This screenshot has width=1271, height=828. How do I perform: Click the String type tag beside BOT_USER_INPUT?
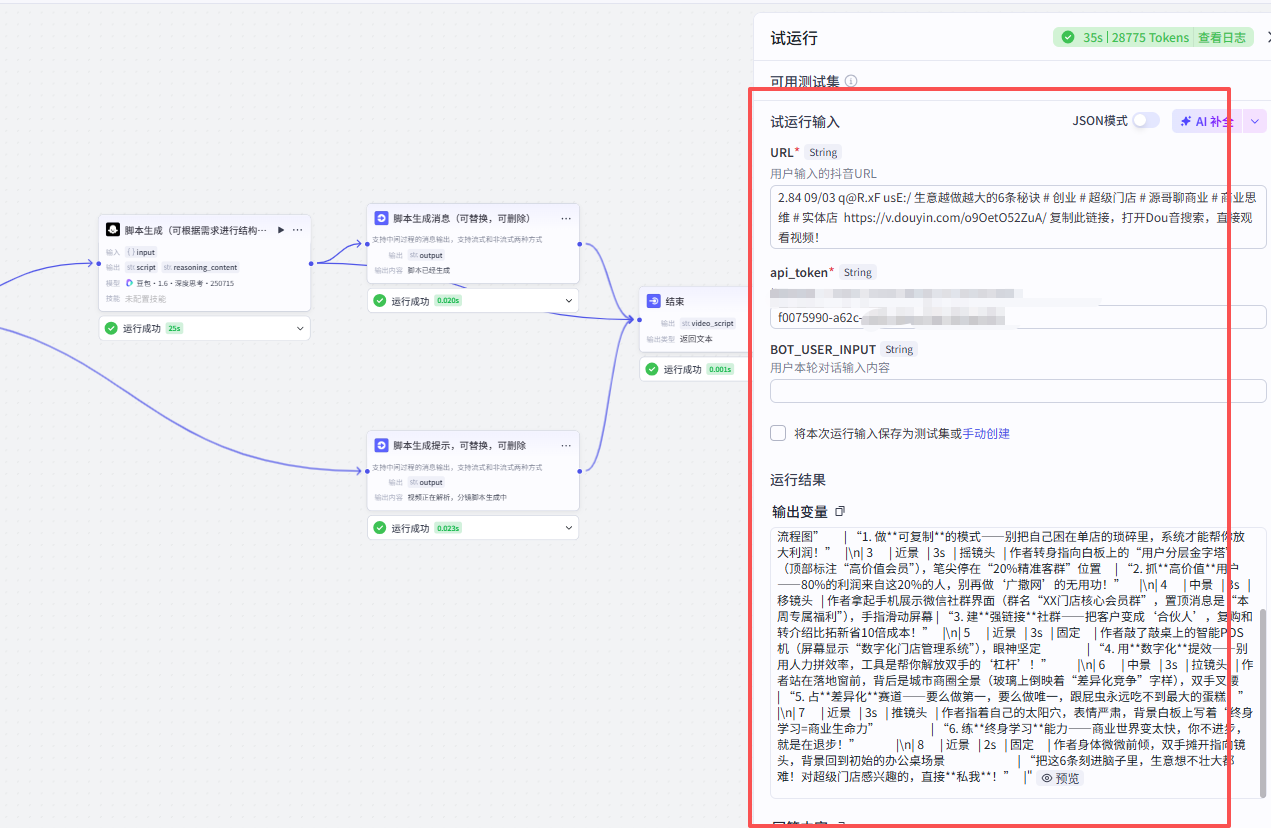[x=899, y=349]
